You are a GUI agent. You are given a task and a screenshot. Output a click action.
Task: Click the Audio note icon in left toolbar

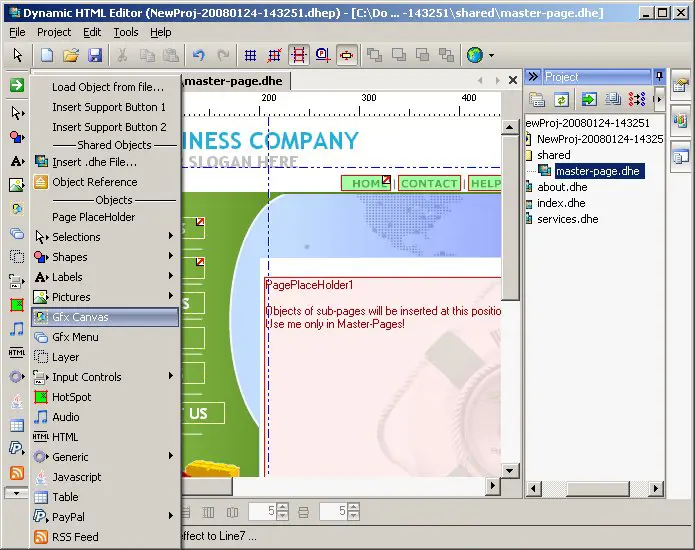(16, 328)
